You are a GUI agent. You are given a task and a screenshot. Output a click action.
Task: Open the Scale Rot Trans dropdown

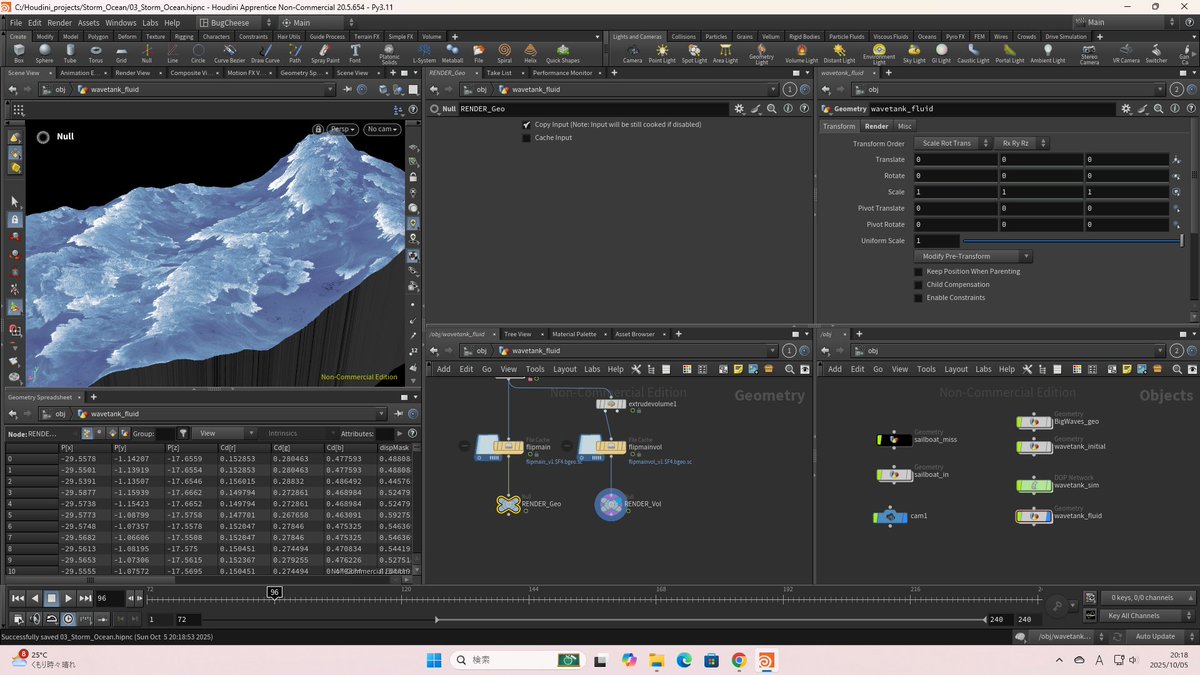point(953,143)
